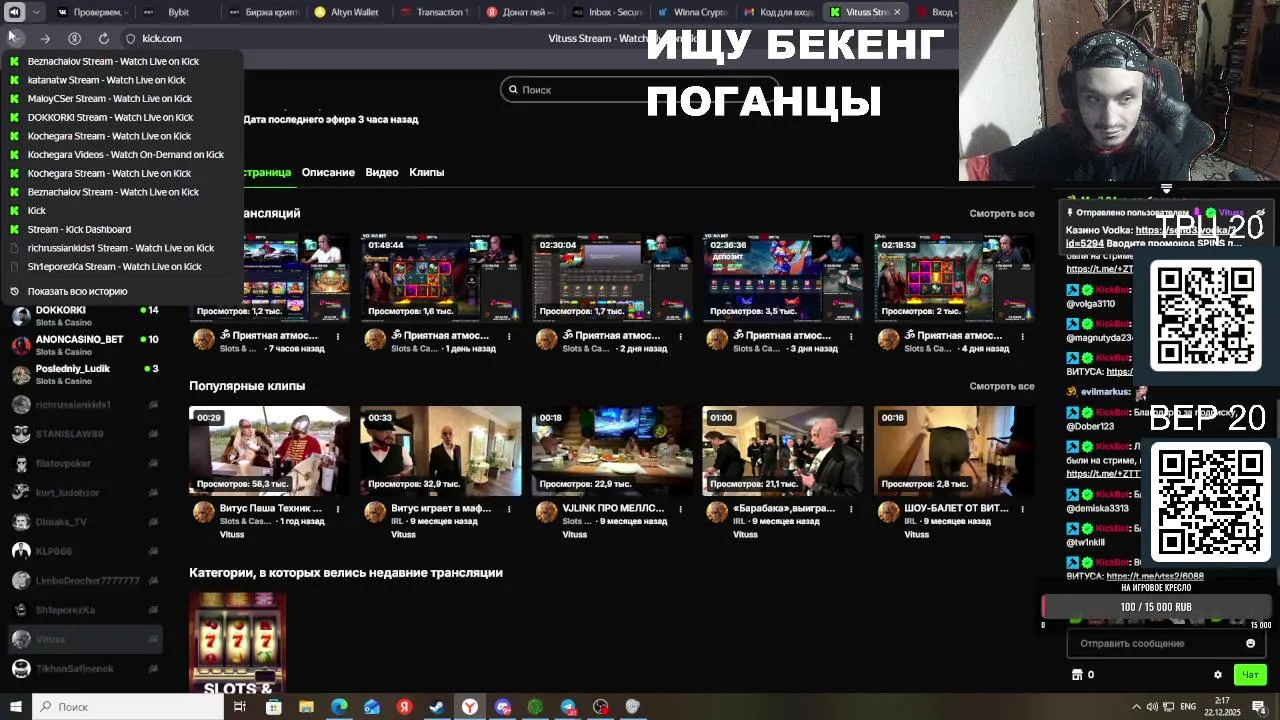1280x720 pixels.
Task: Open Microsoft Edge from the taskbar
Action: click(339, 707)
